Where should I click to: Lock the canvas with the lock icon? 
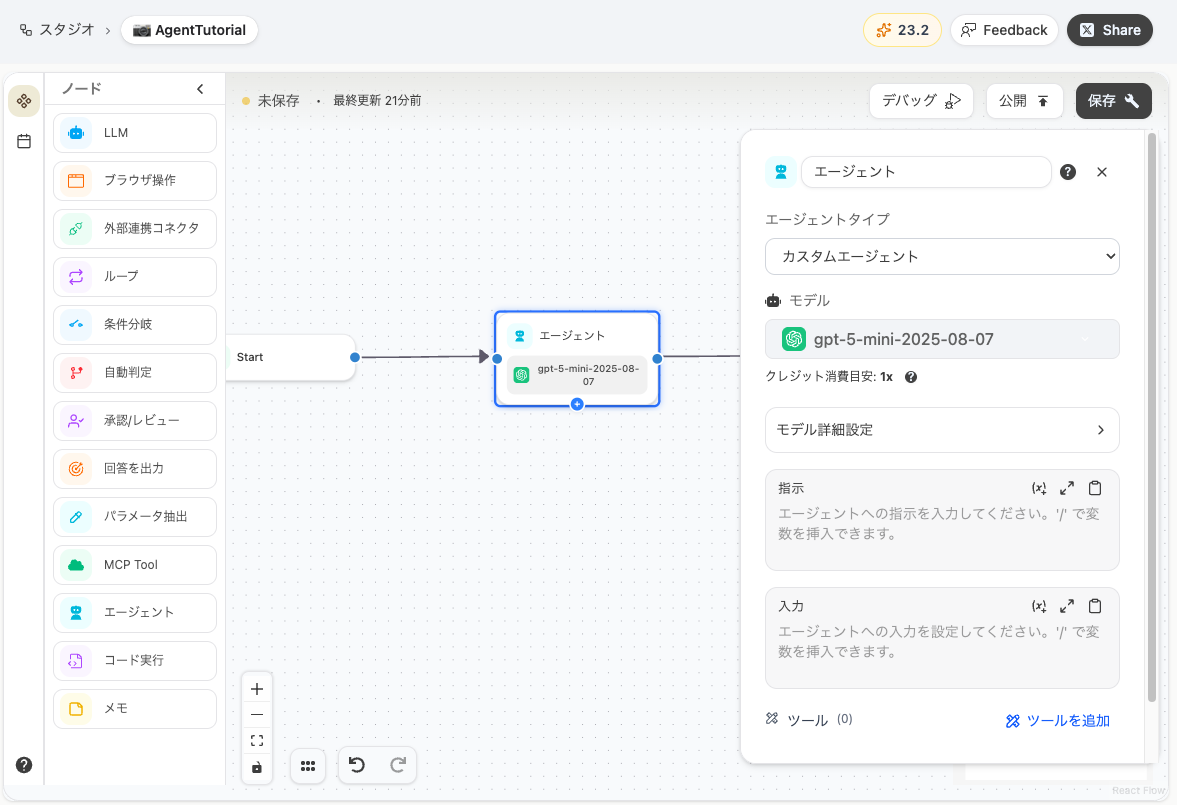point(257,766)
